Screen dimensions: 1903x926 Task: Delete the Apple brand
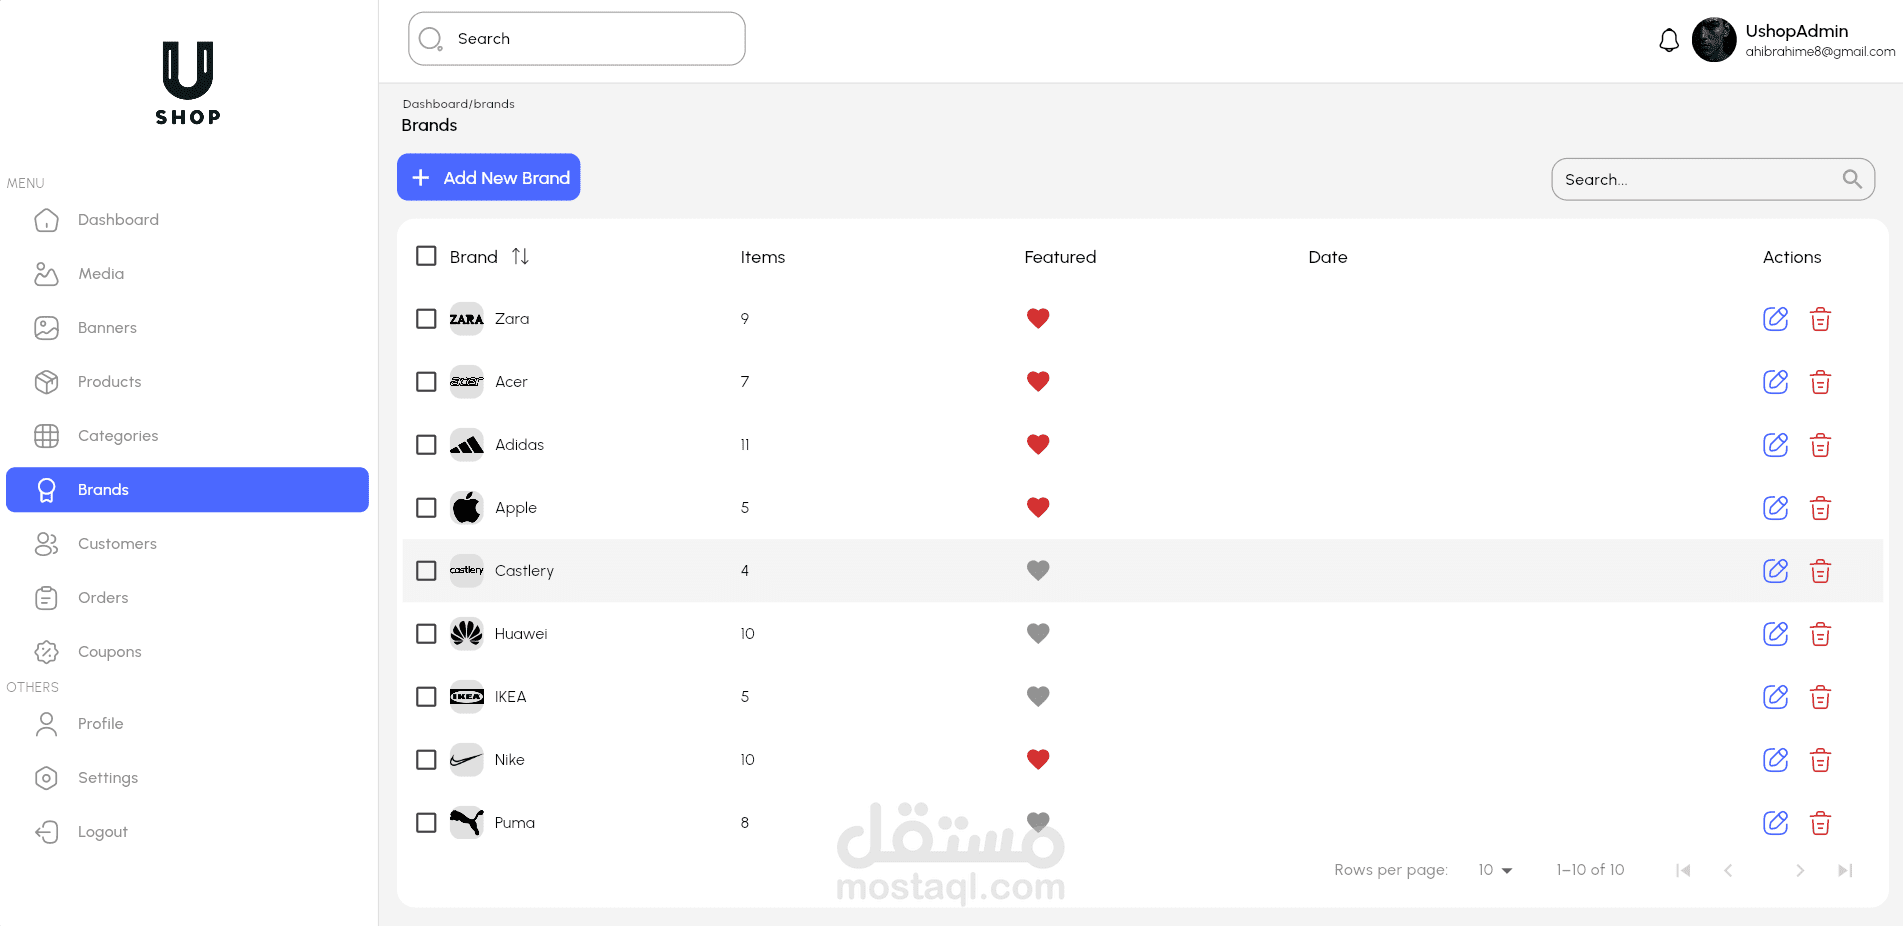click(1820, 508)
